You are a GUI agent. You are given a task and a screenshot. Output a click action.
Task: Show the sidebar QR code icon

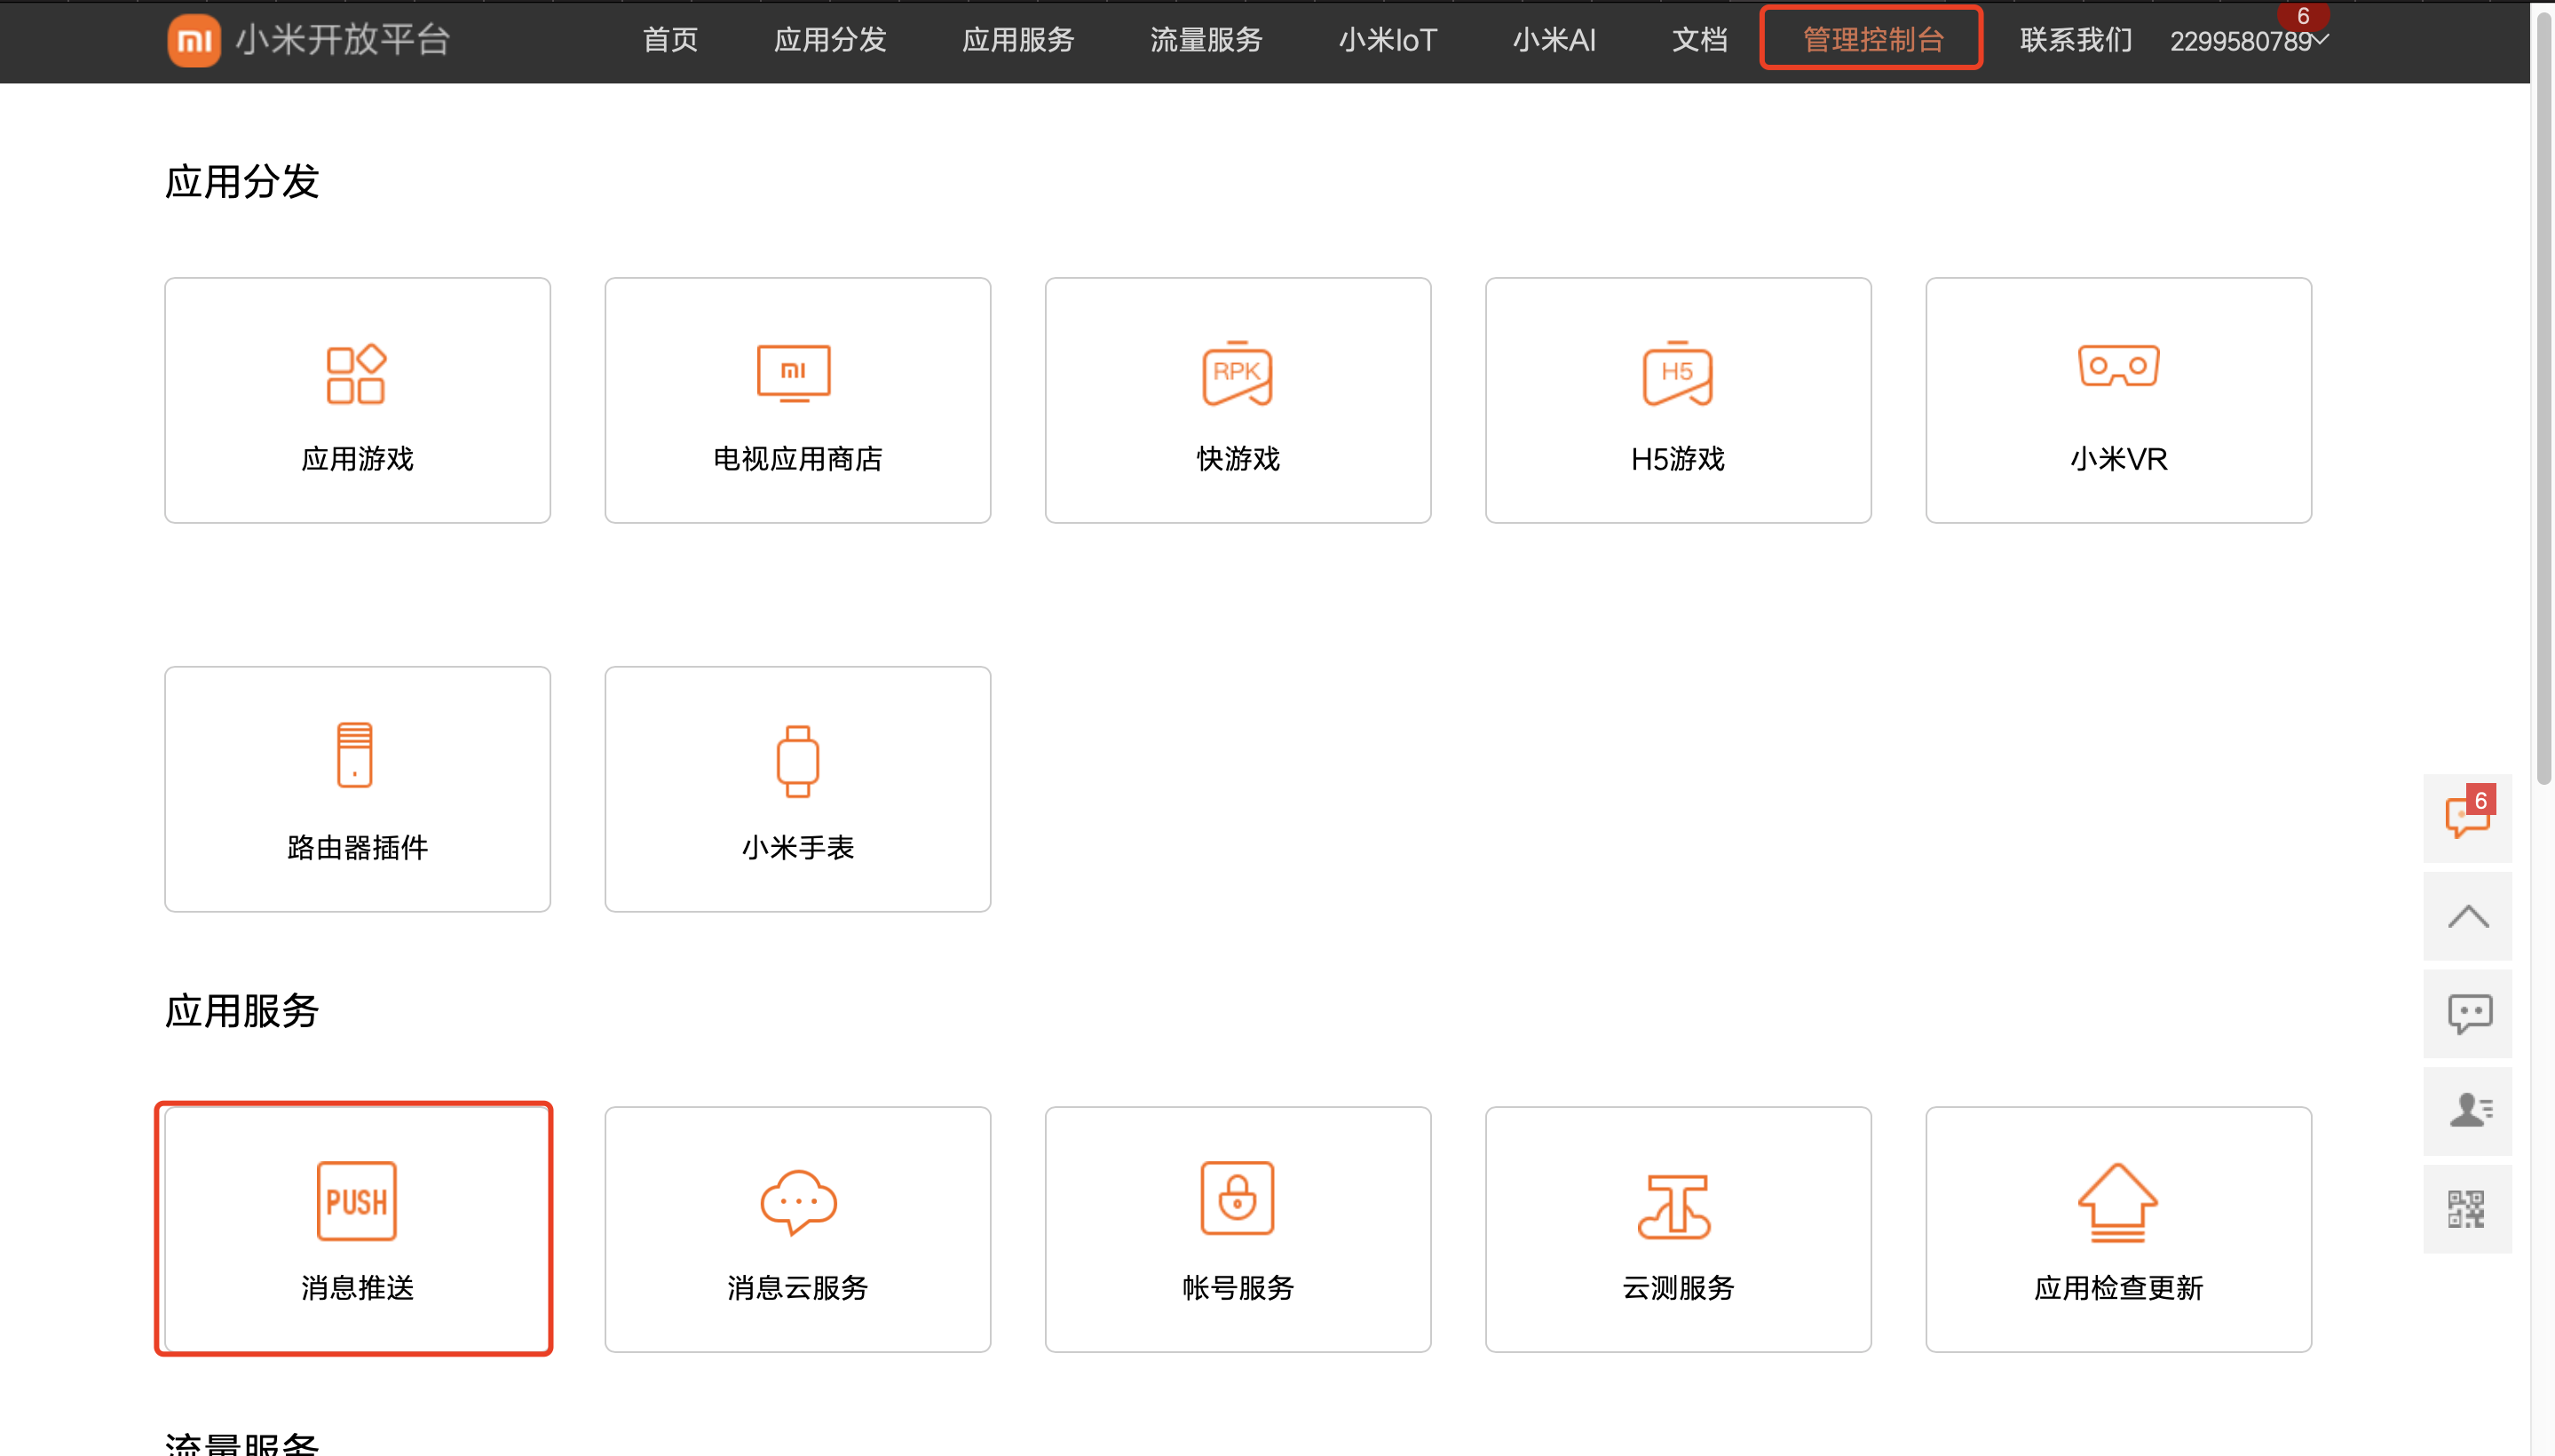point(2467,1209)
